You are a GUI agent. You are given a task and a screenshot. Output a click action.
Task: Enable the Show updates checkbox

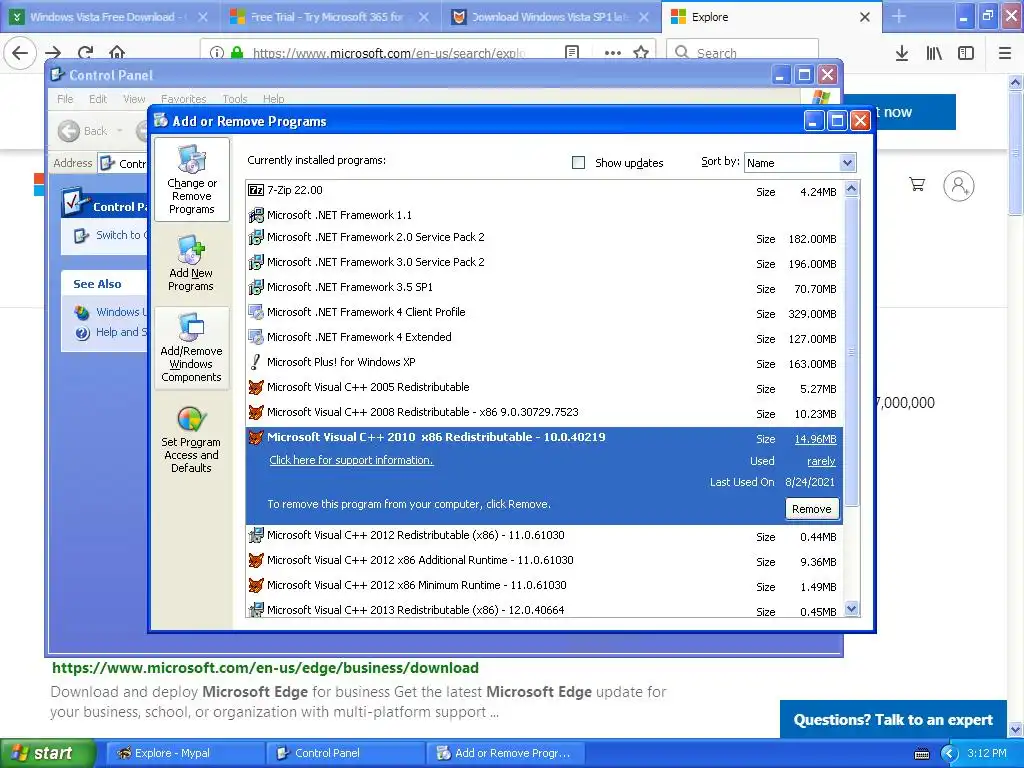(579, 163)
